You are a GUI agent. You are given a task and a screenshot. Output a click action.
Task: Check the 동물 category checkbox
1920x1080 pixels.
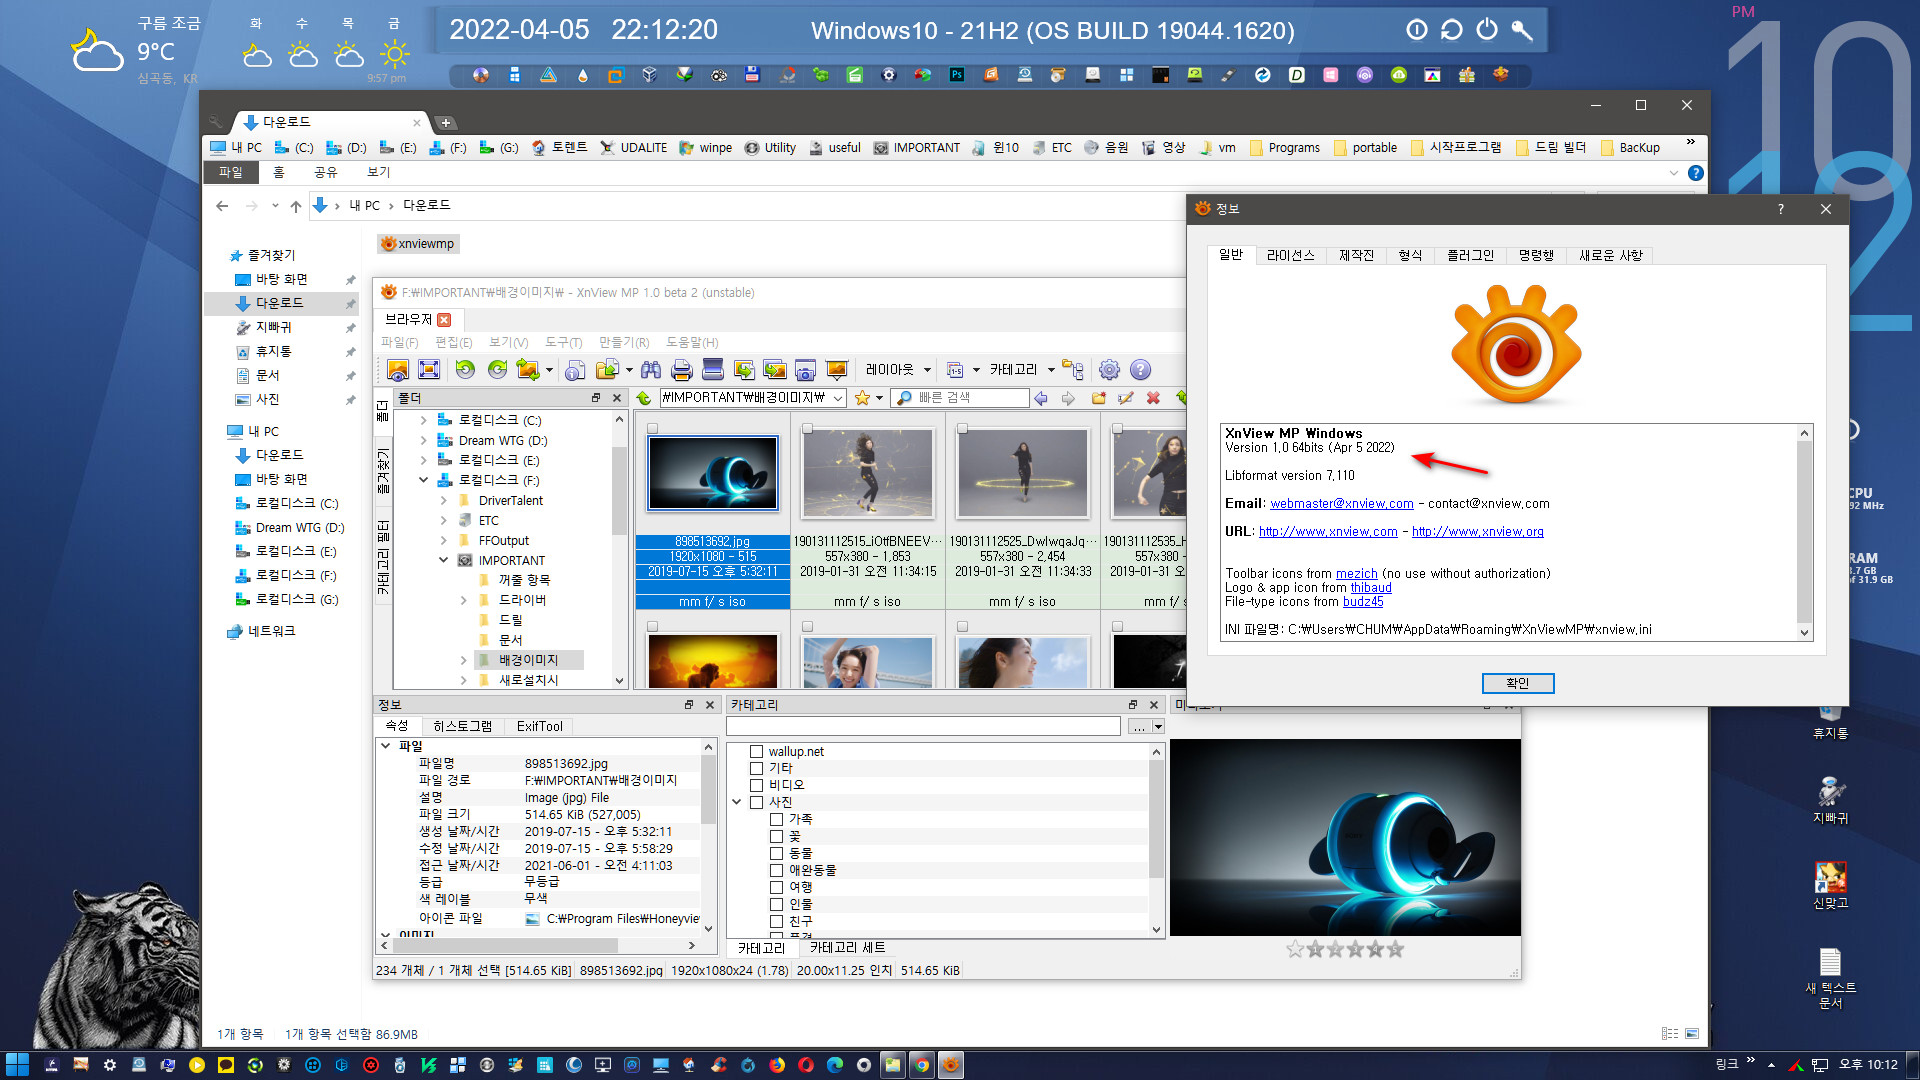point(776,854)
